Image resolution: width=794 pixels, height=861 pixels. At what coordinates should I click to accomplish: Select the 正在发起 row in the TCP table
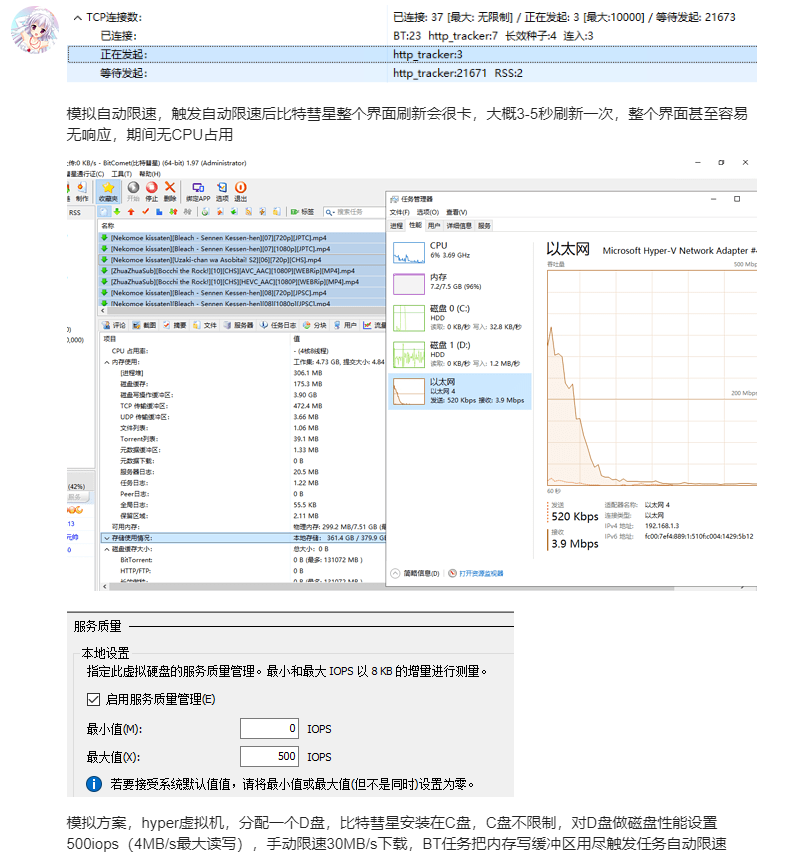tap(412, 54)
